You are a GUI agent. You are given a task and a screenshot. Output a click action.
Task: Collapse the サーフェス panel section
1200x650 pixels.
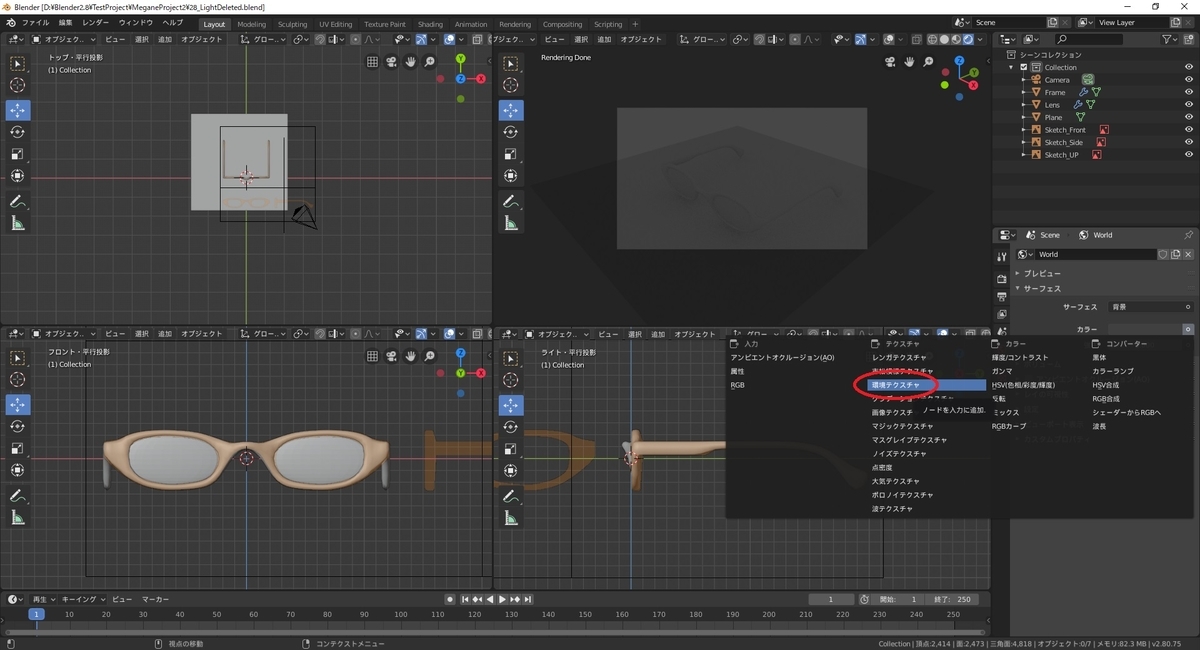1041,289
